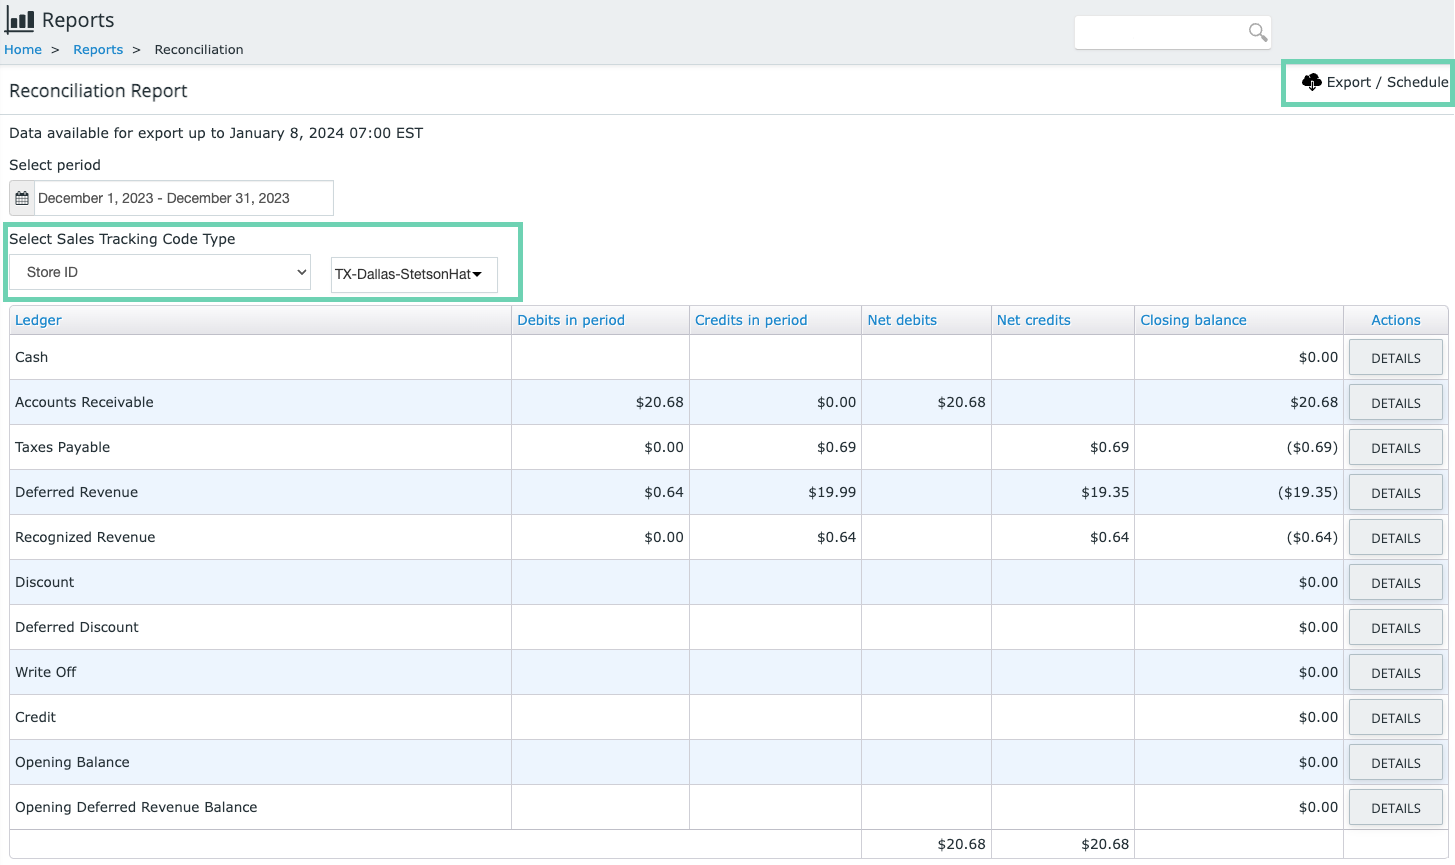This screenshot has width=1455, height=865.
Task: Click $0.64 debits for Deferred Revenue
Action: pyautogui.click(x=664, y=492)
